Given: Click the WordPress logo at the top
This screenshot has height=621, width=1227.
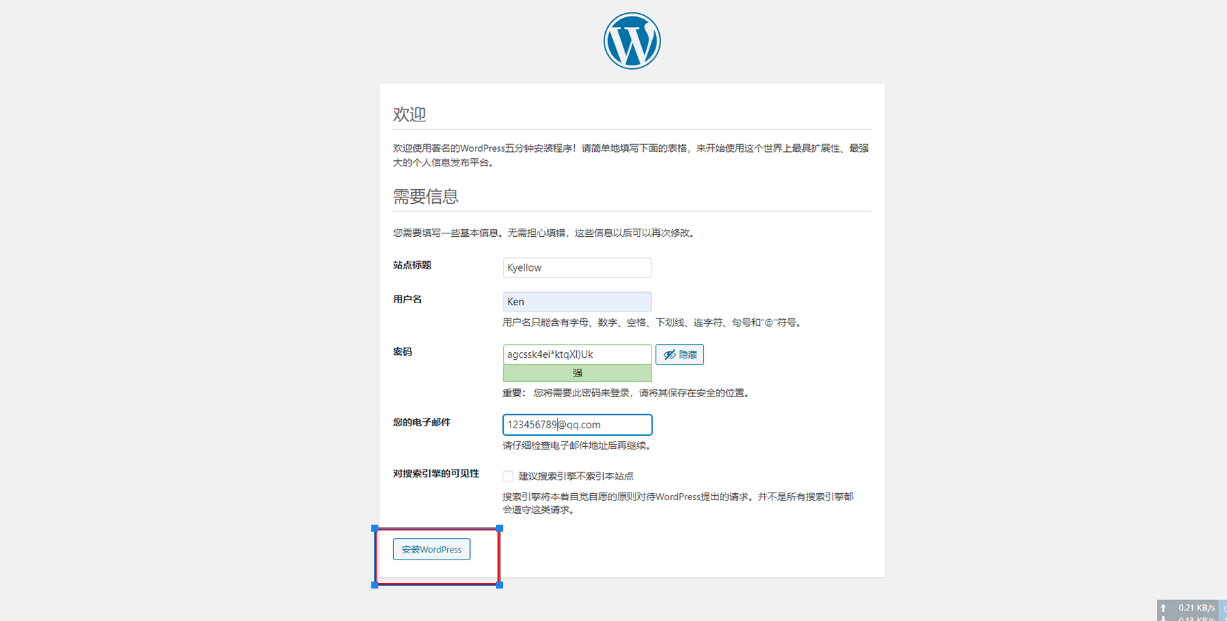Looking at the screenshot, I should pos(631,39).
